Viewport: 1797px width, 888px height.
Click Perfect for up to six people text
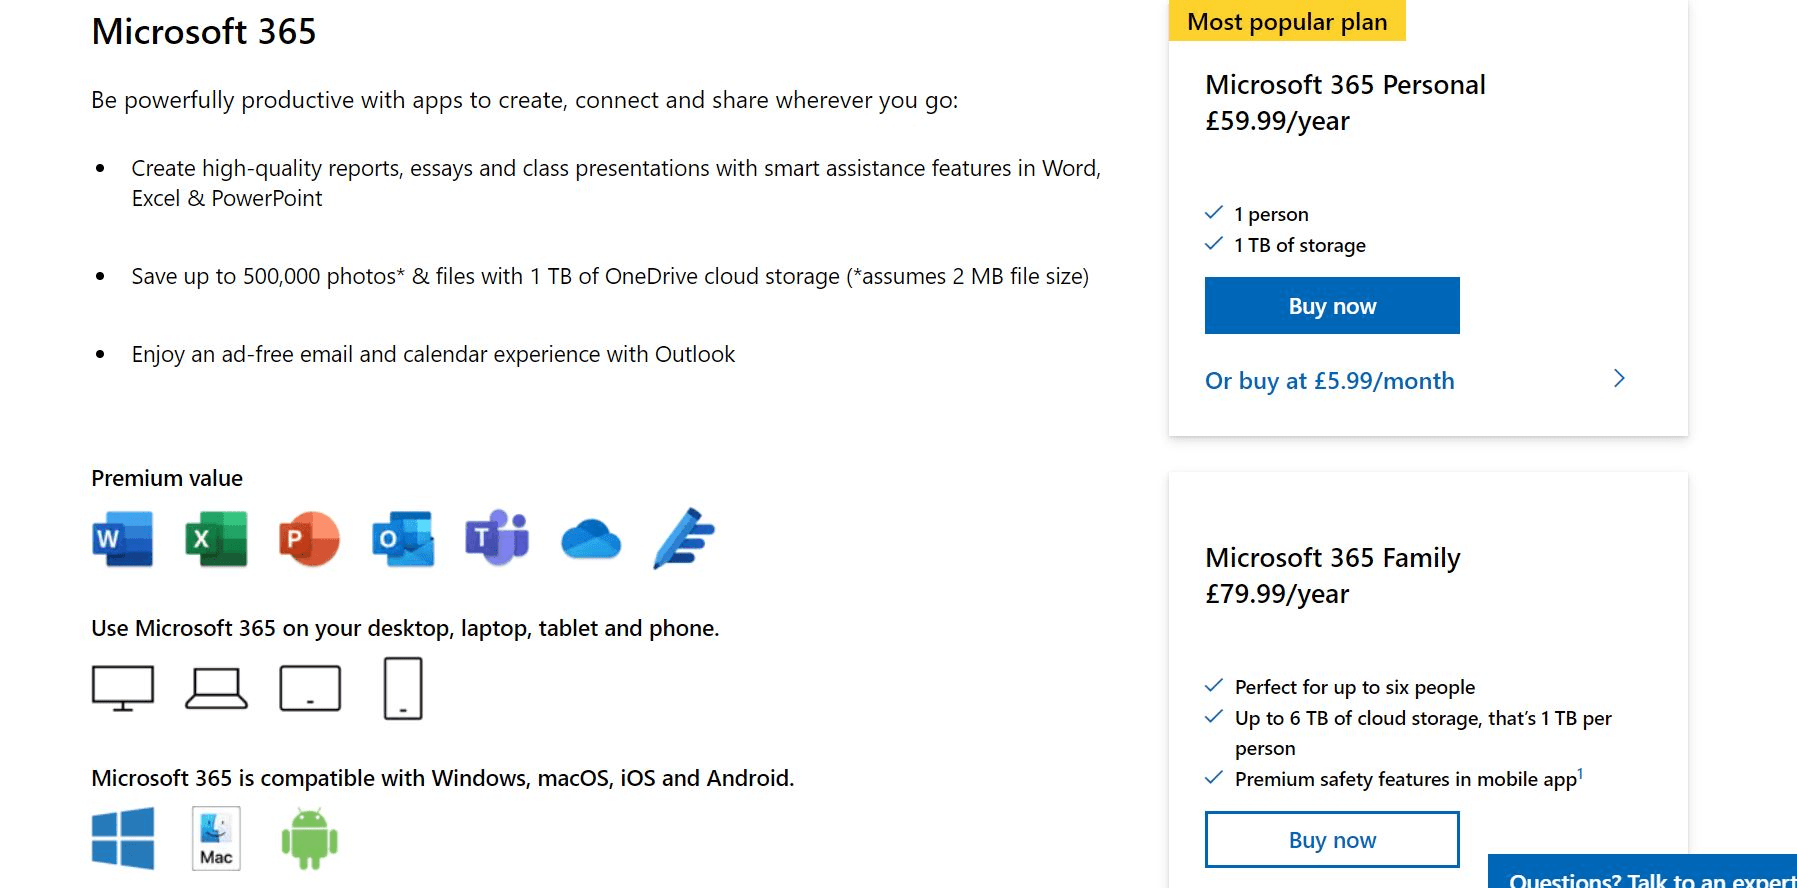coord(1355,687)
